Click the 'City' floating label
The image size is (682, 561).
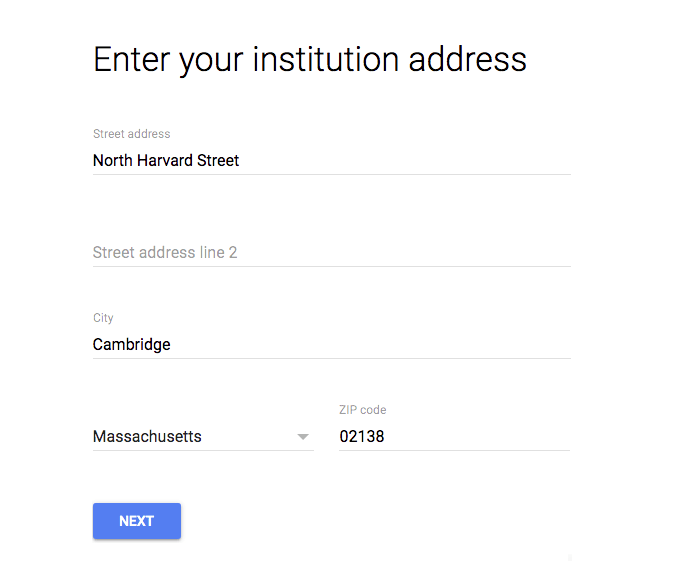click(x=103, y=318)
